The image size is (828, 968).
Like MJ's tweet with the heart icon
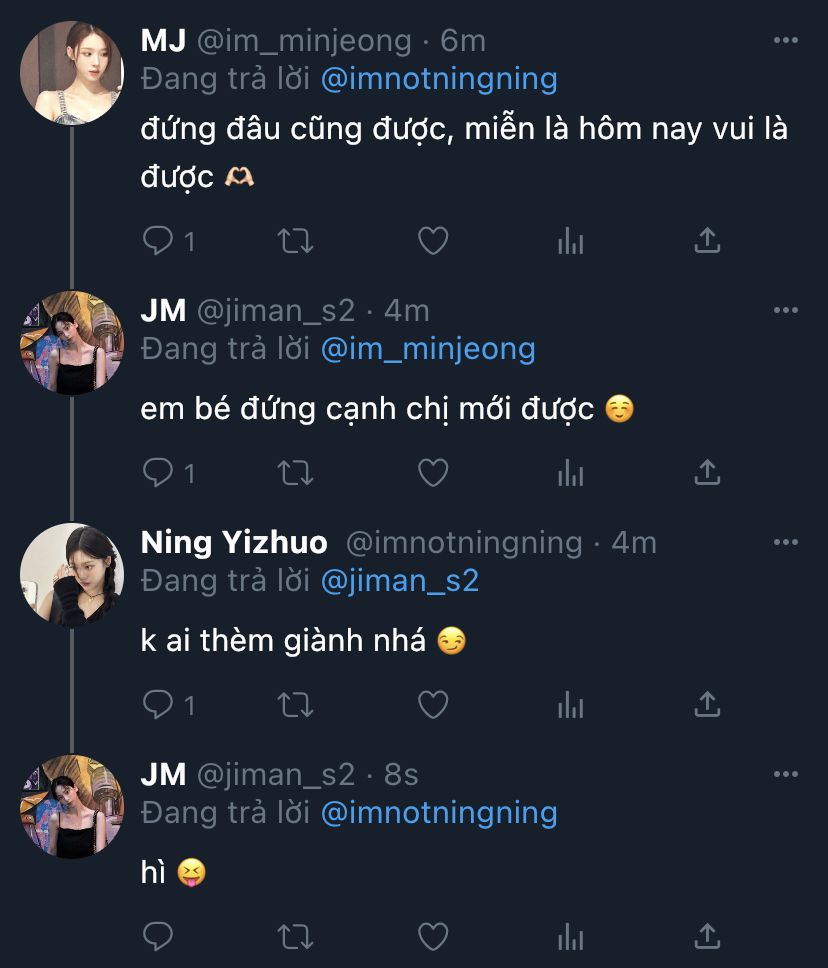point(432,240)
